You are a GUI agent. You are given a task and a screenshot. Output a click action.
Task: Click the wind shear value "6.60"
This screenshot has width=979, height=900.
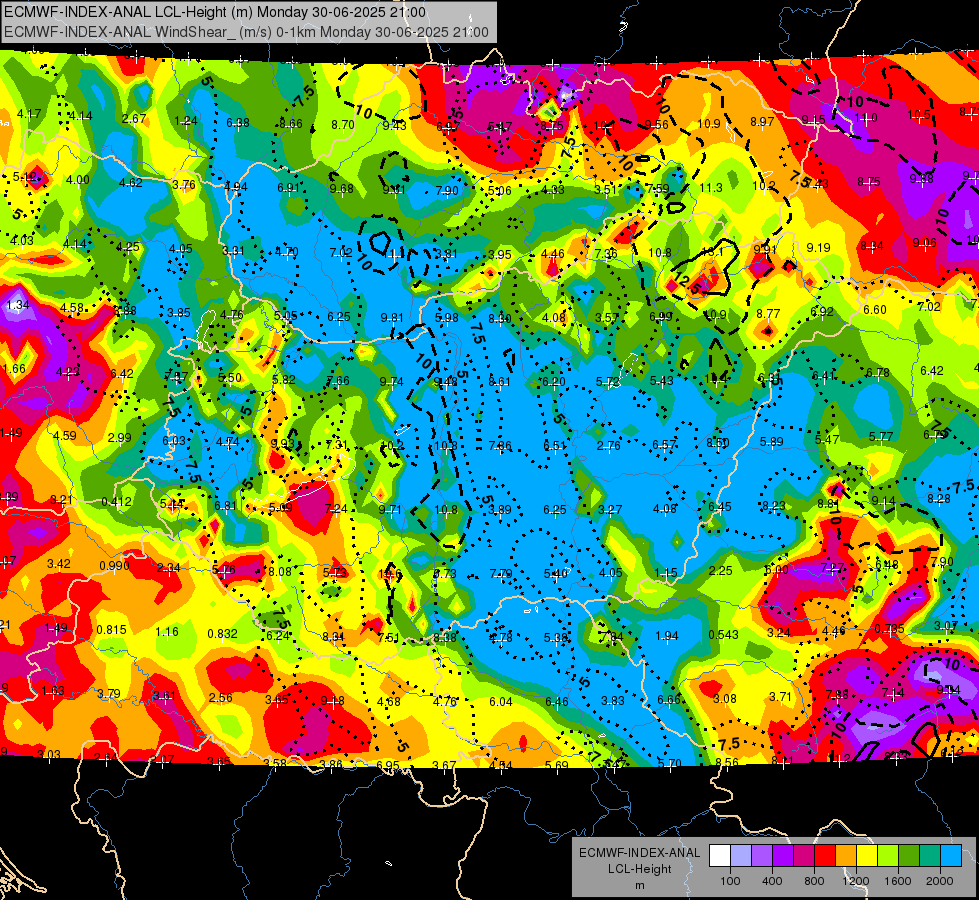pos(875,309)
